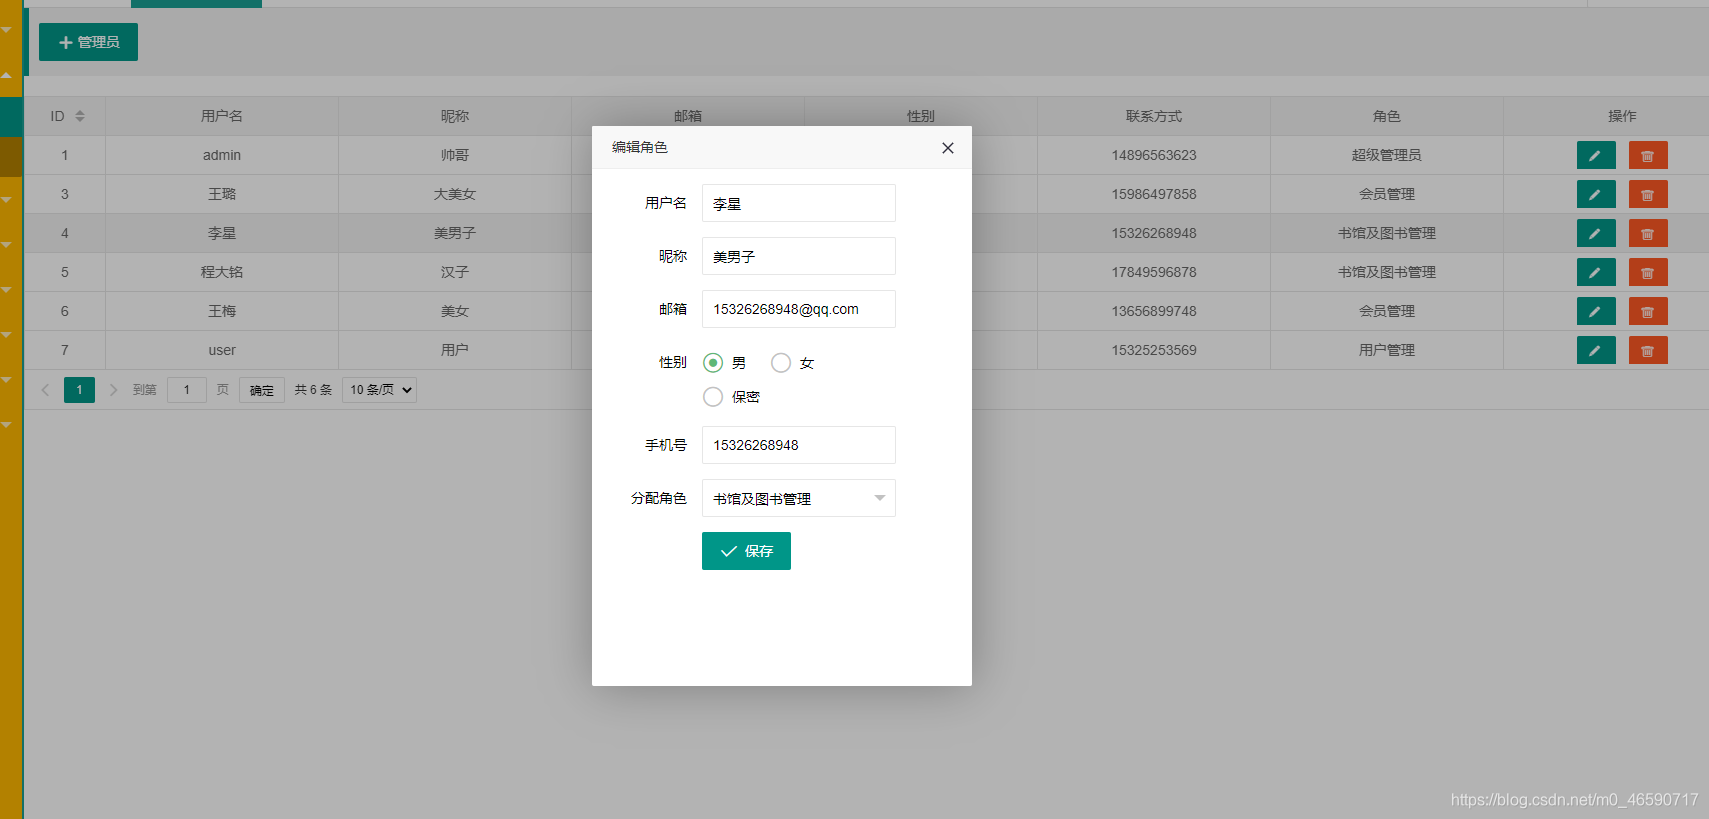Click the 保存 save button
Image resolution: width=1709 pixels, height=819 pixels.
(746, 551)
